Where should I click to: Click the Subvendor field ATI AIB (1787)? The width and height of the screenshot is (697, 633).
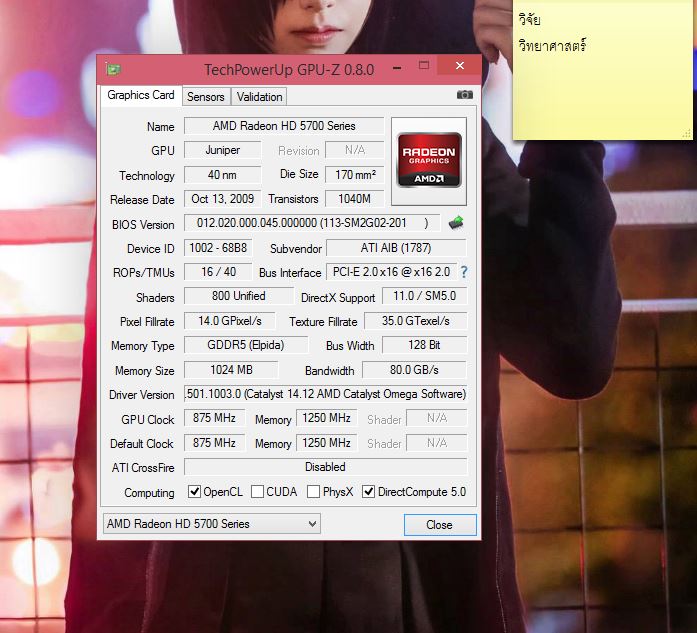(396, 248)
